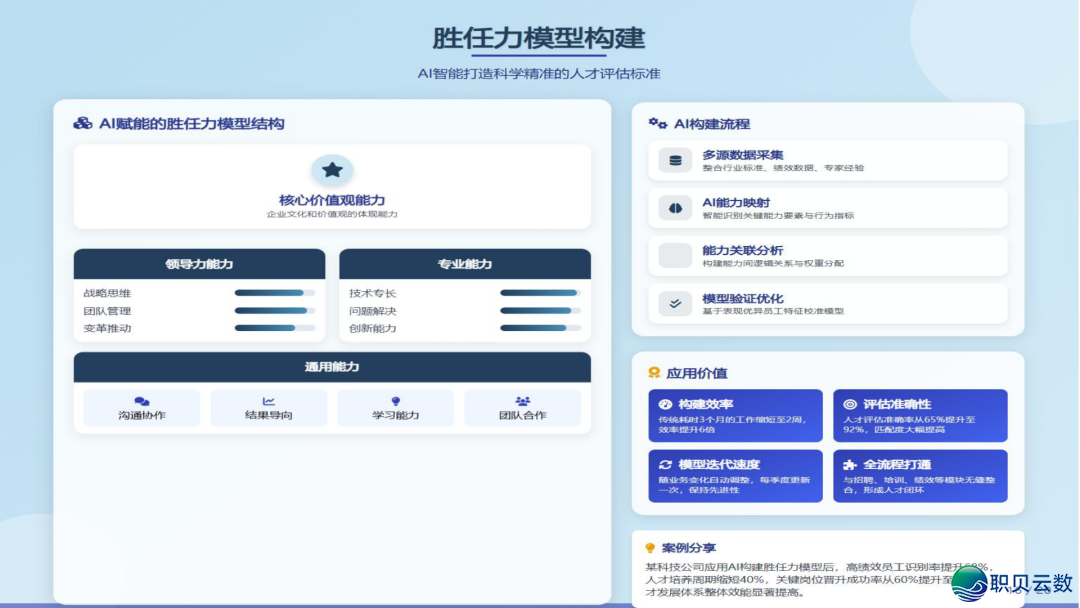Click the 问题解决 progress bar
1080x608 pixels.
[541, 311]
